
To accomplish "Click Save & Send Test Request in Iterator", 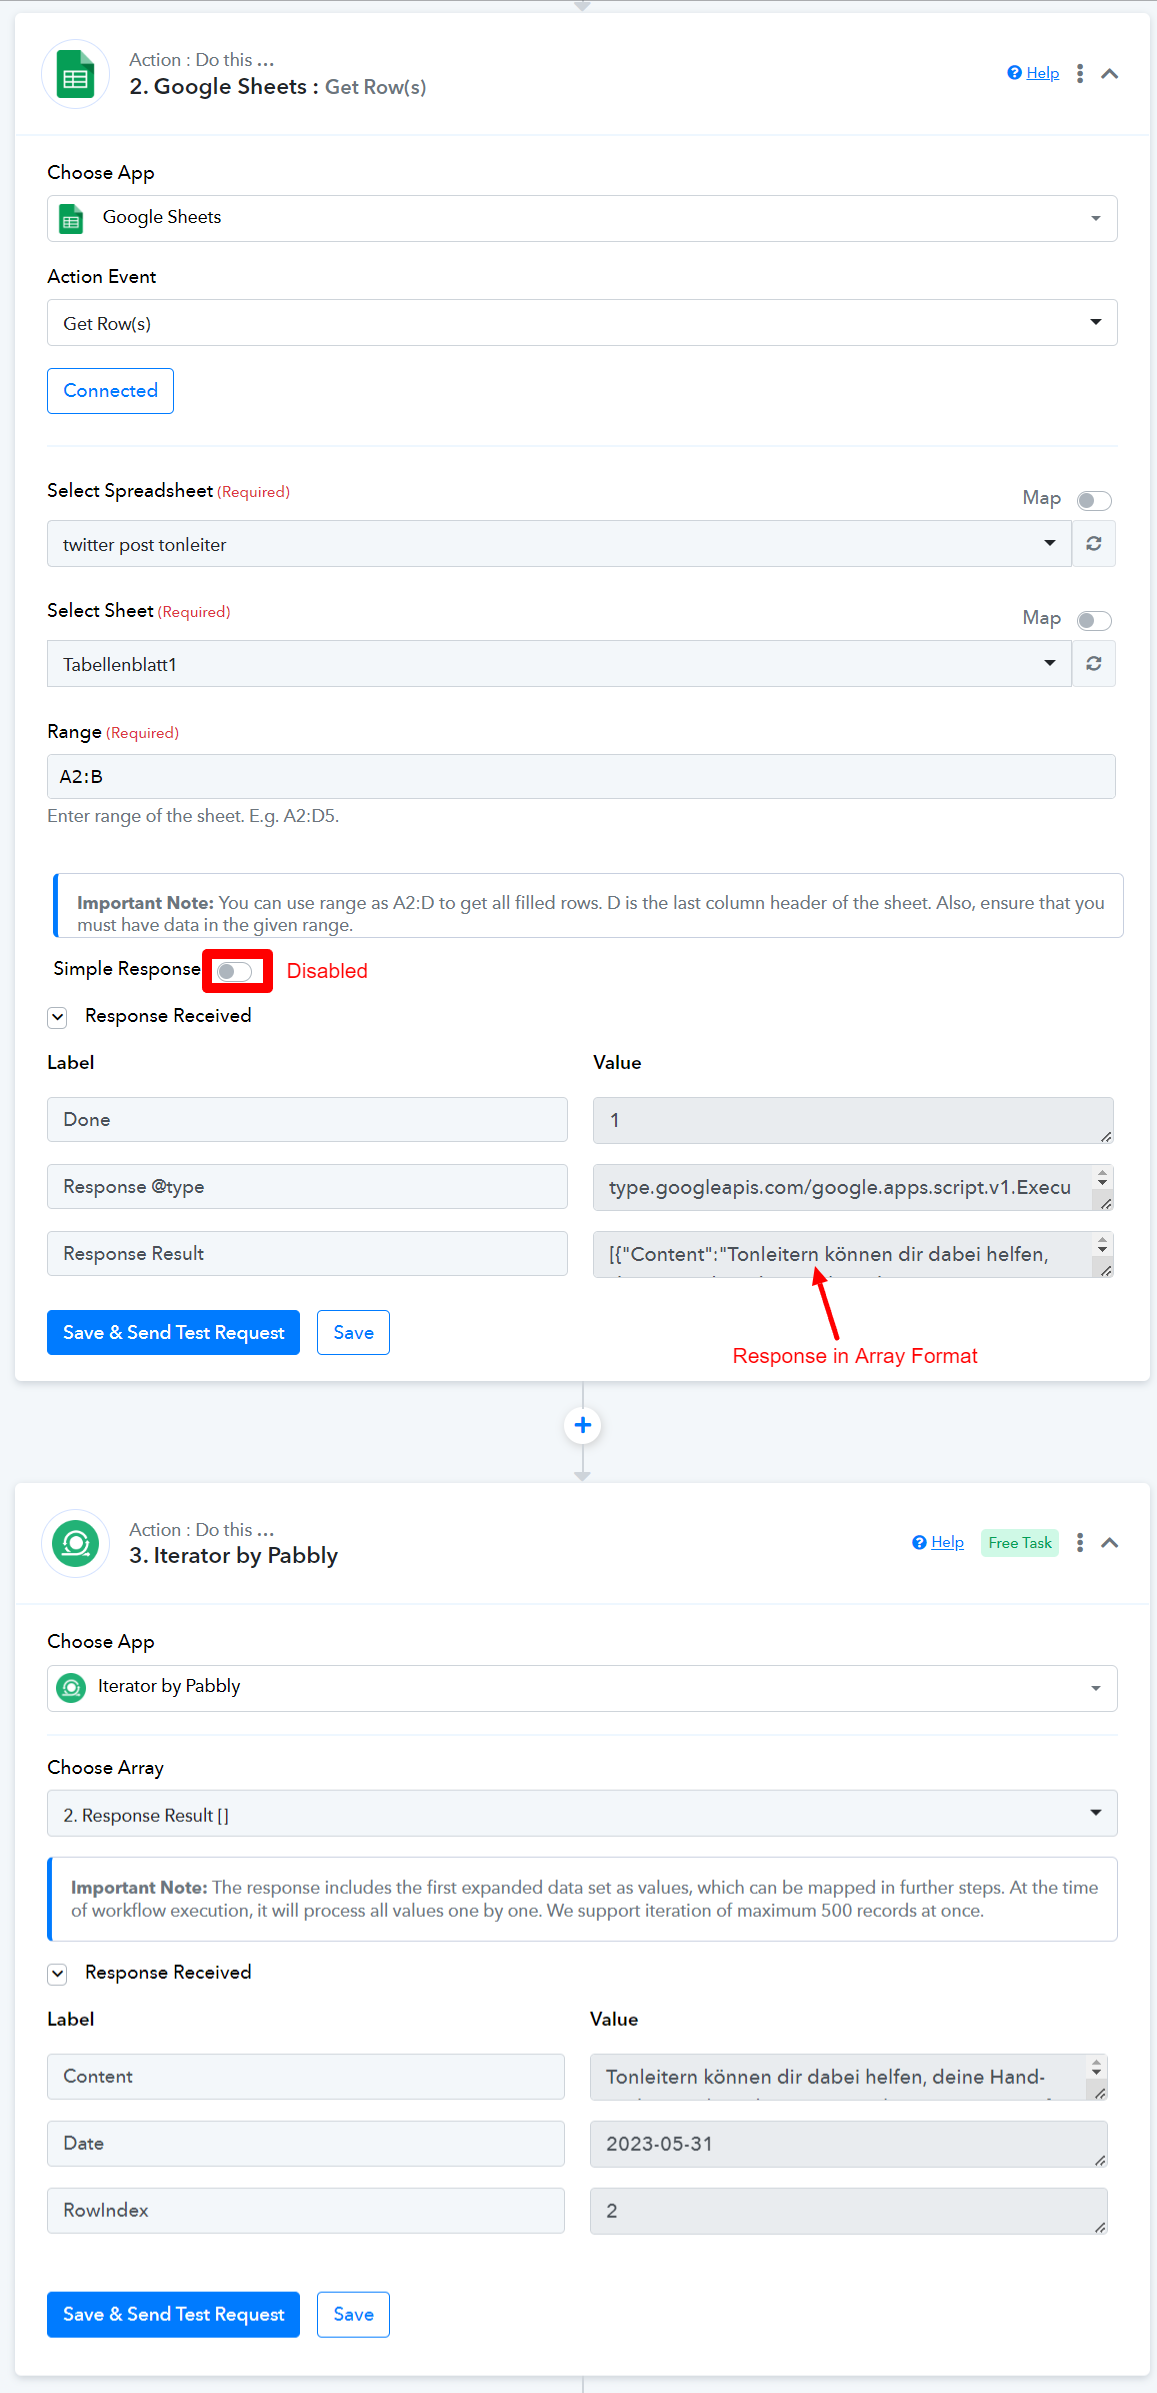I will pos(173,2314).
